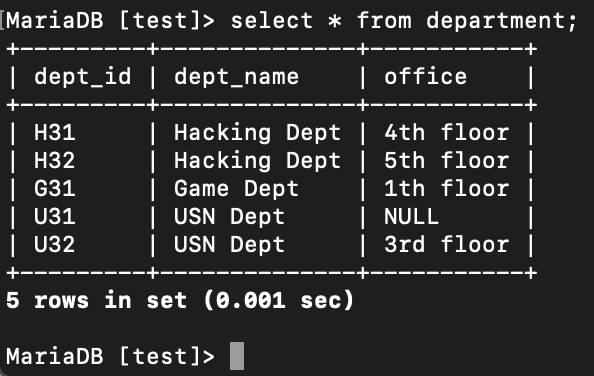This screenshot has height=376, width=594.
Task: Click the dept_name column header
Action: [236, 78]
